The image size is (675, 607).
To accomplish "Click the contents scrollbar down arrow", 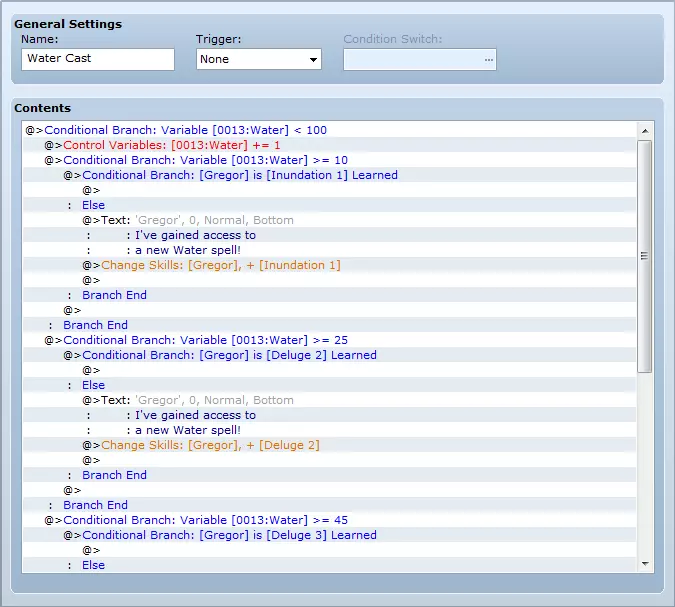I will (x=645, y=564).
